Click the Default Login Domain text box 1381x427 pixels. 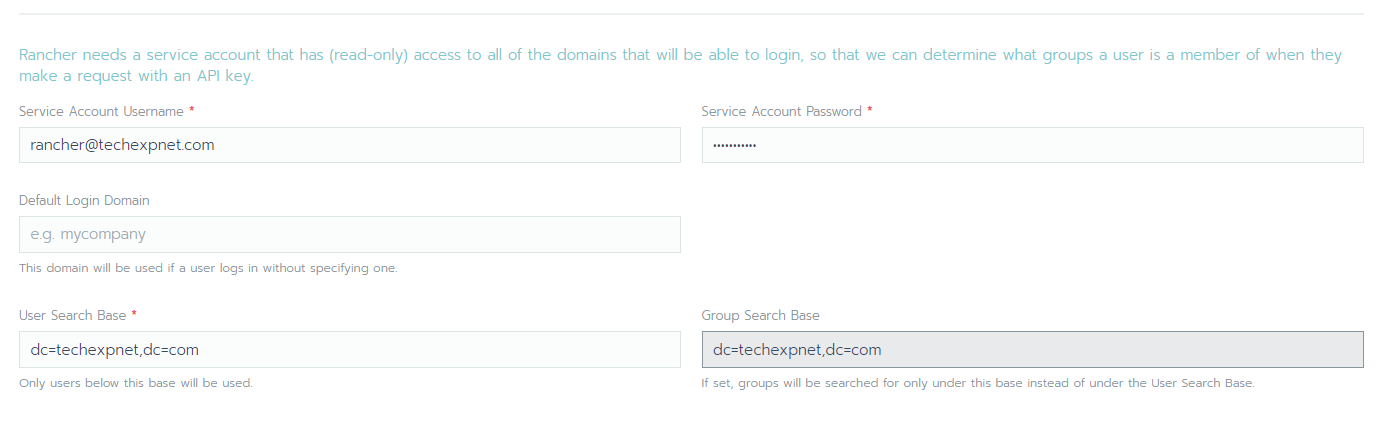349,234
